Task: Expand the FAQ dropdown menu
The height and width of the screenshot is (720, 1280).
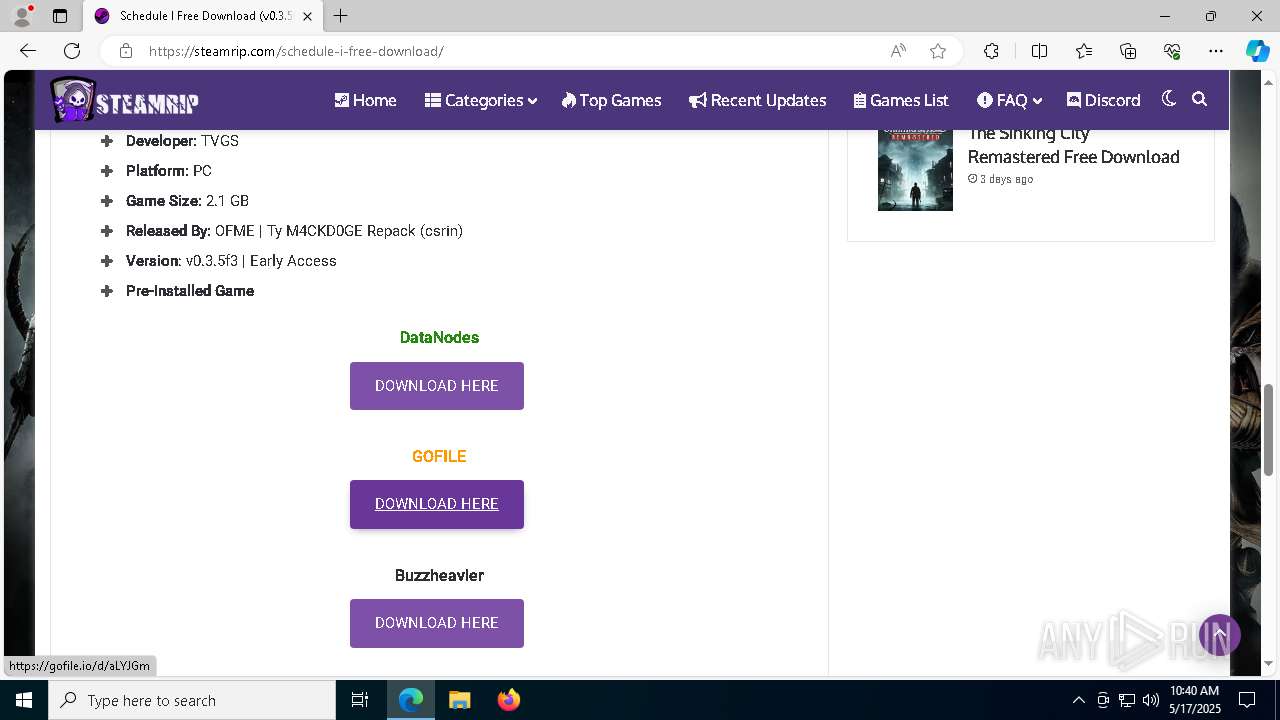Action: coord(1010,100)
